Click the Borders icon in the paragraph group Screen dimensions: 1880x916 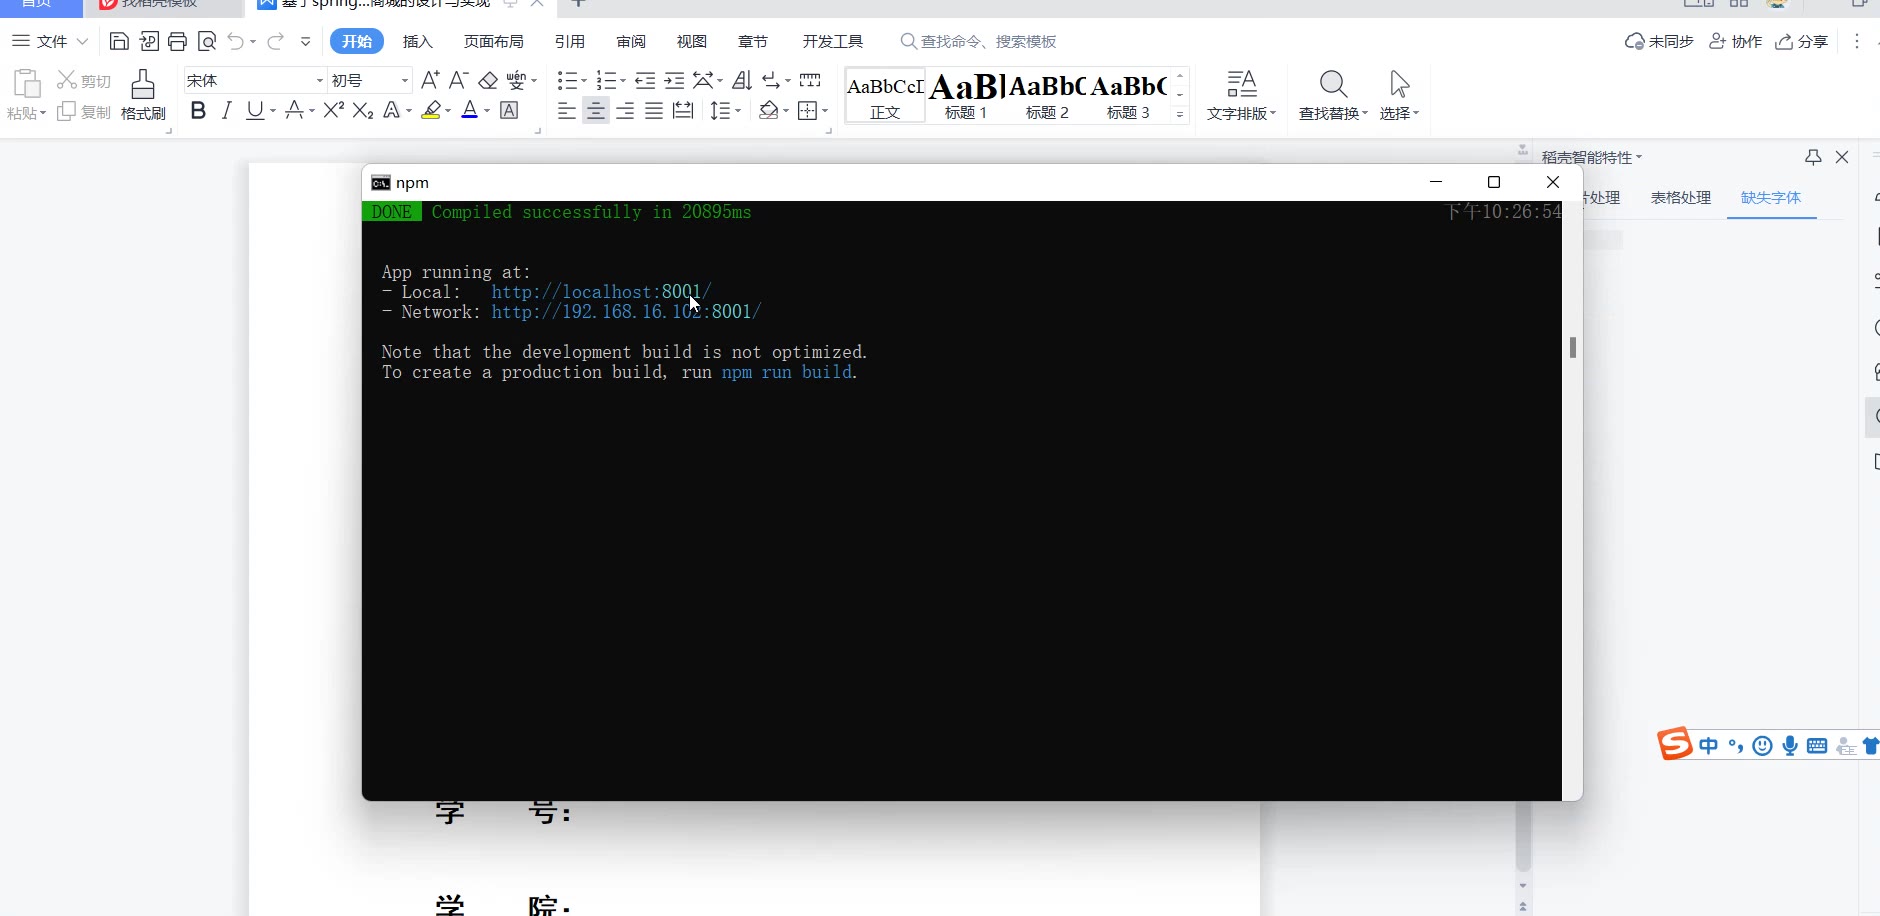(808, 110)
